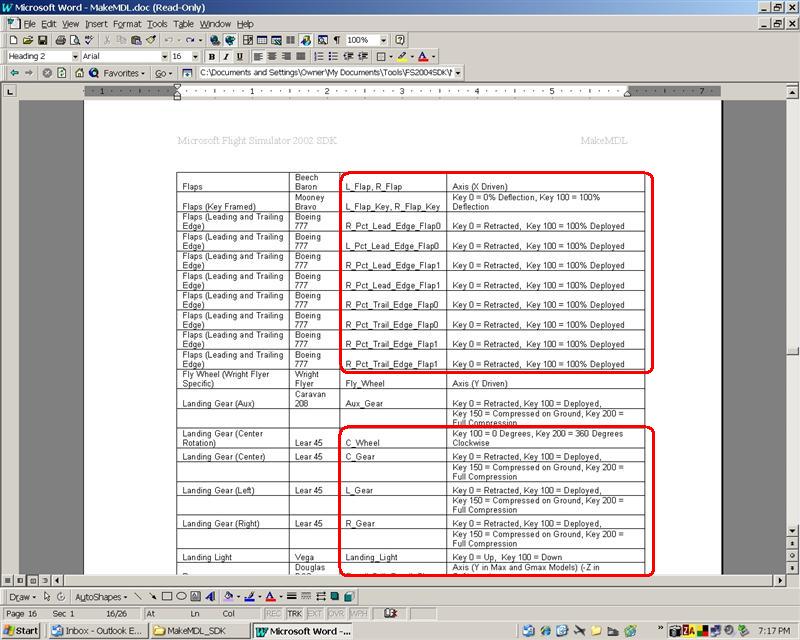Insert Excel worksheet
Viewport: 800px width, 640px height.
click(277, 40)
